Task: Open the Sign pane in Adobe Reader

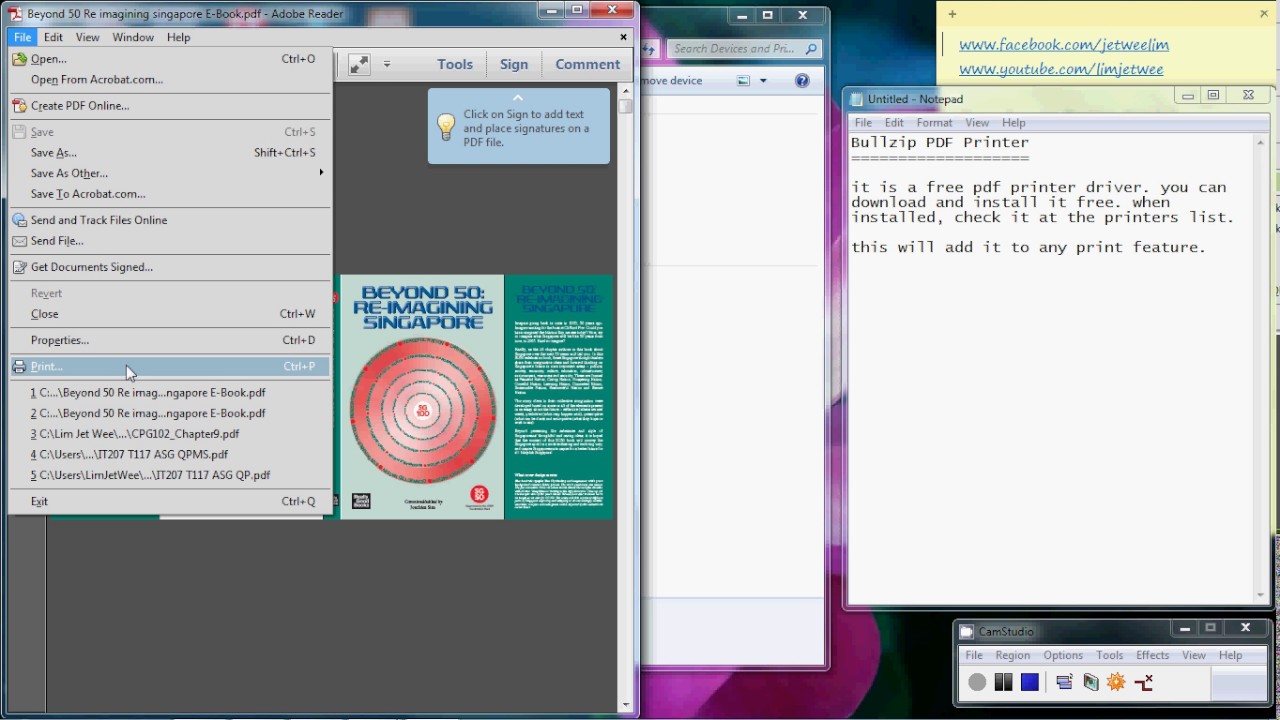Action: pos(514,64)
